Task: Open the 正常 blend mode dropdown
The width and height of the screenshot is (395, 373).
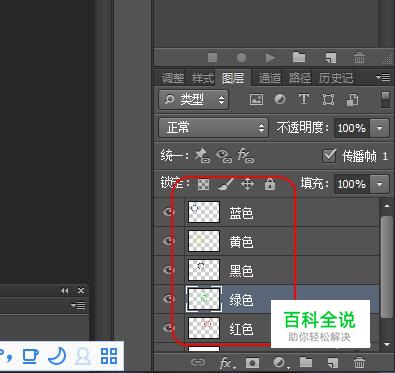Action: tap(213, 127)
